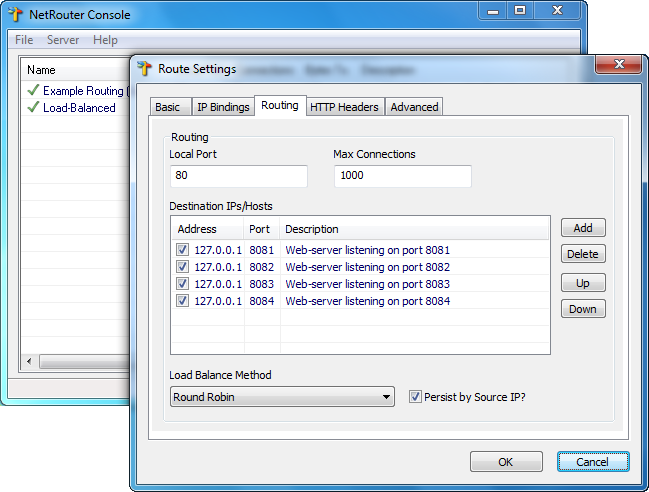Click 'Web-server listening on port 8084' description

coord(368,301)
